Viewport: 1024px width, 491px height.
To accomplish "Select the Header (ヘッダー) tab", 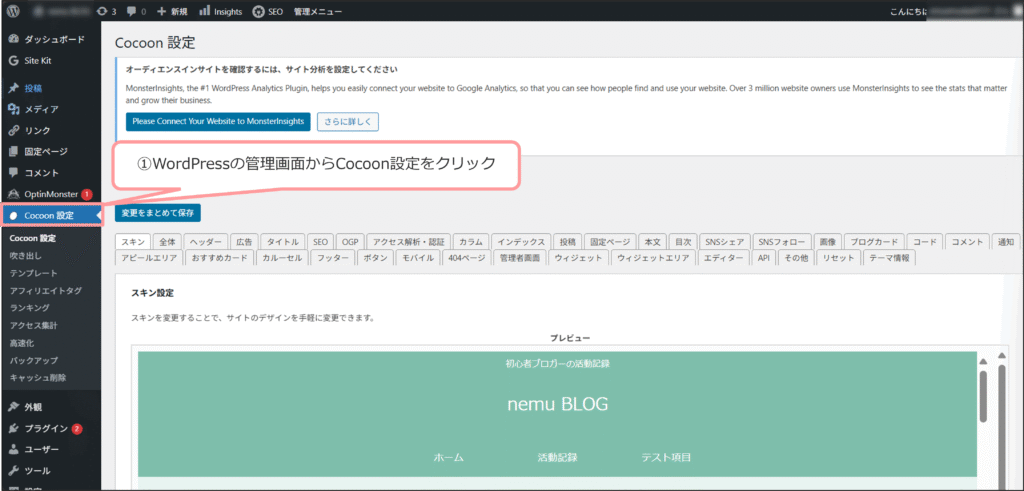I will coord(206,242).
